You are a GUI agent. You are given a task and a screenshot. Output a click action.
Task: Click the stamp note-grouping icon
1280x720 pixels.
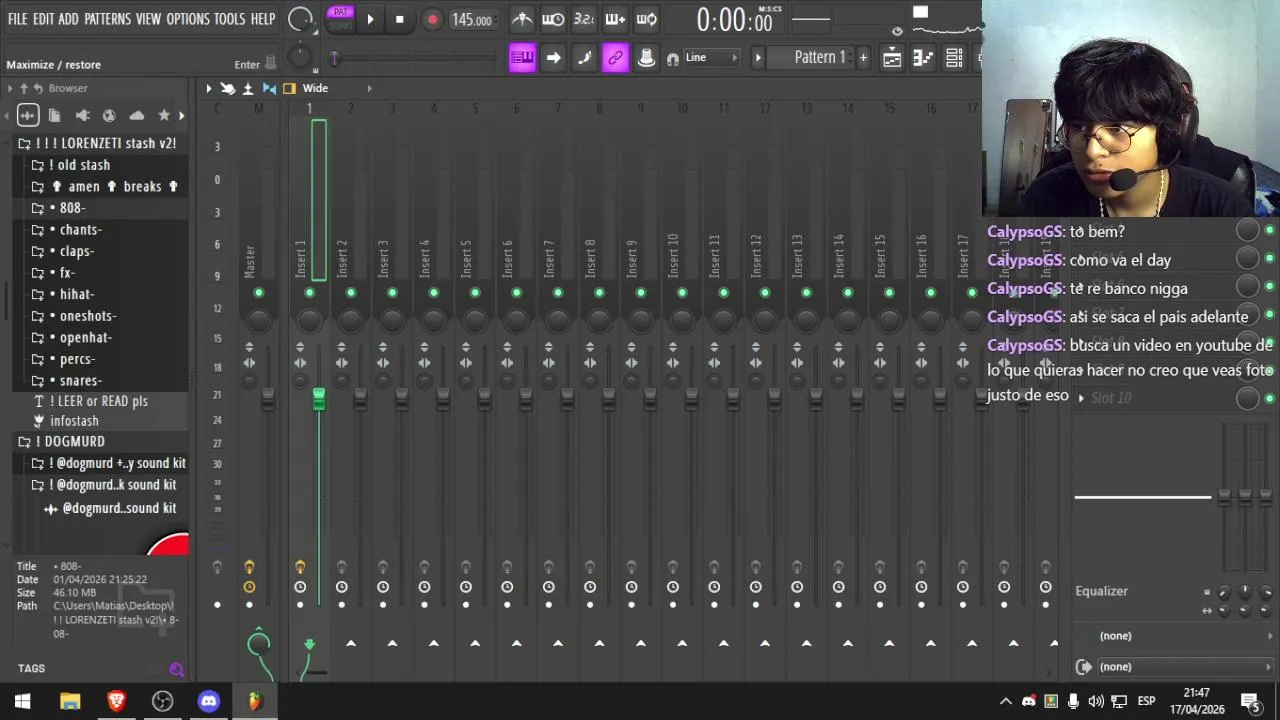click(x=646, y=58)
